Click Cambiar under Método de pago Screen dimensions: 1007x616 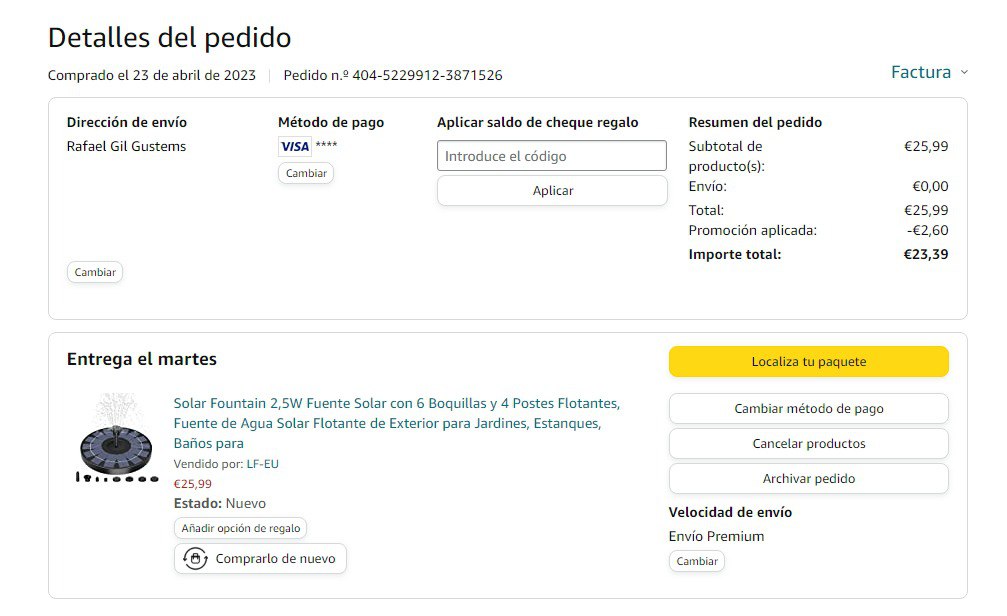coord(306,173)
